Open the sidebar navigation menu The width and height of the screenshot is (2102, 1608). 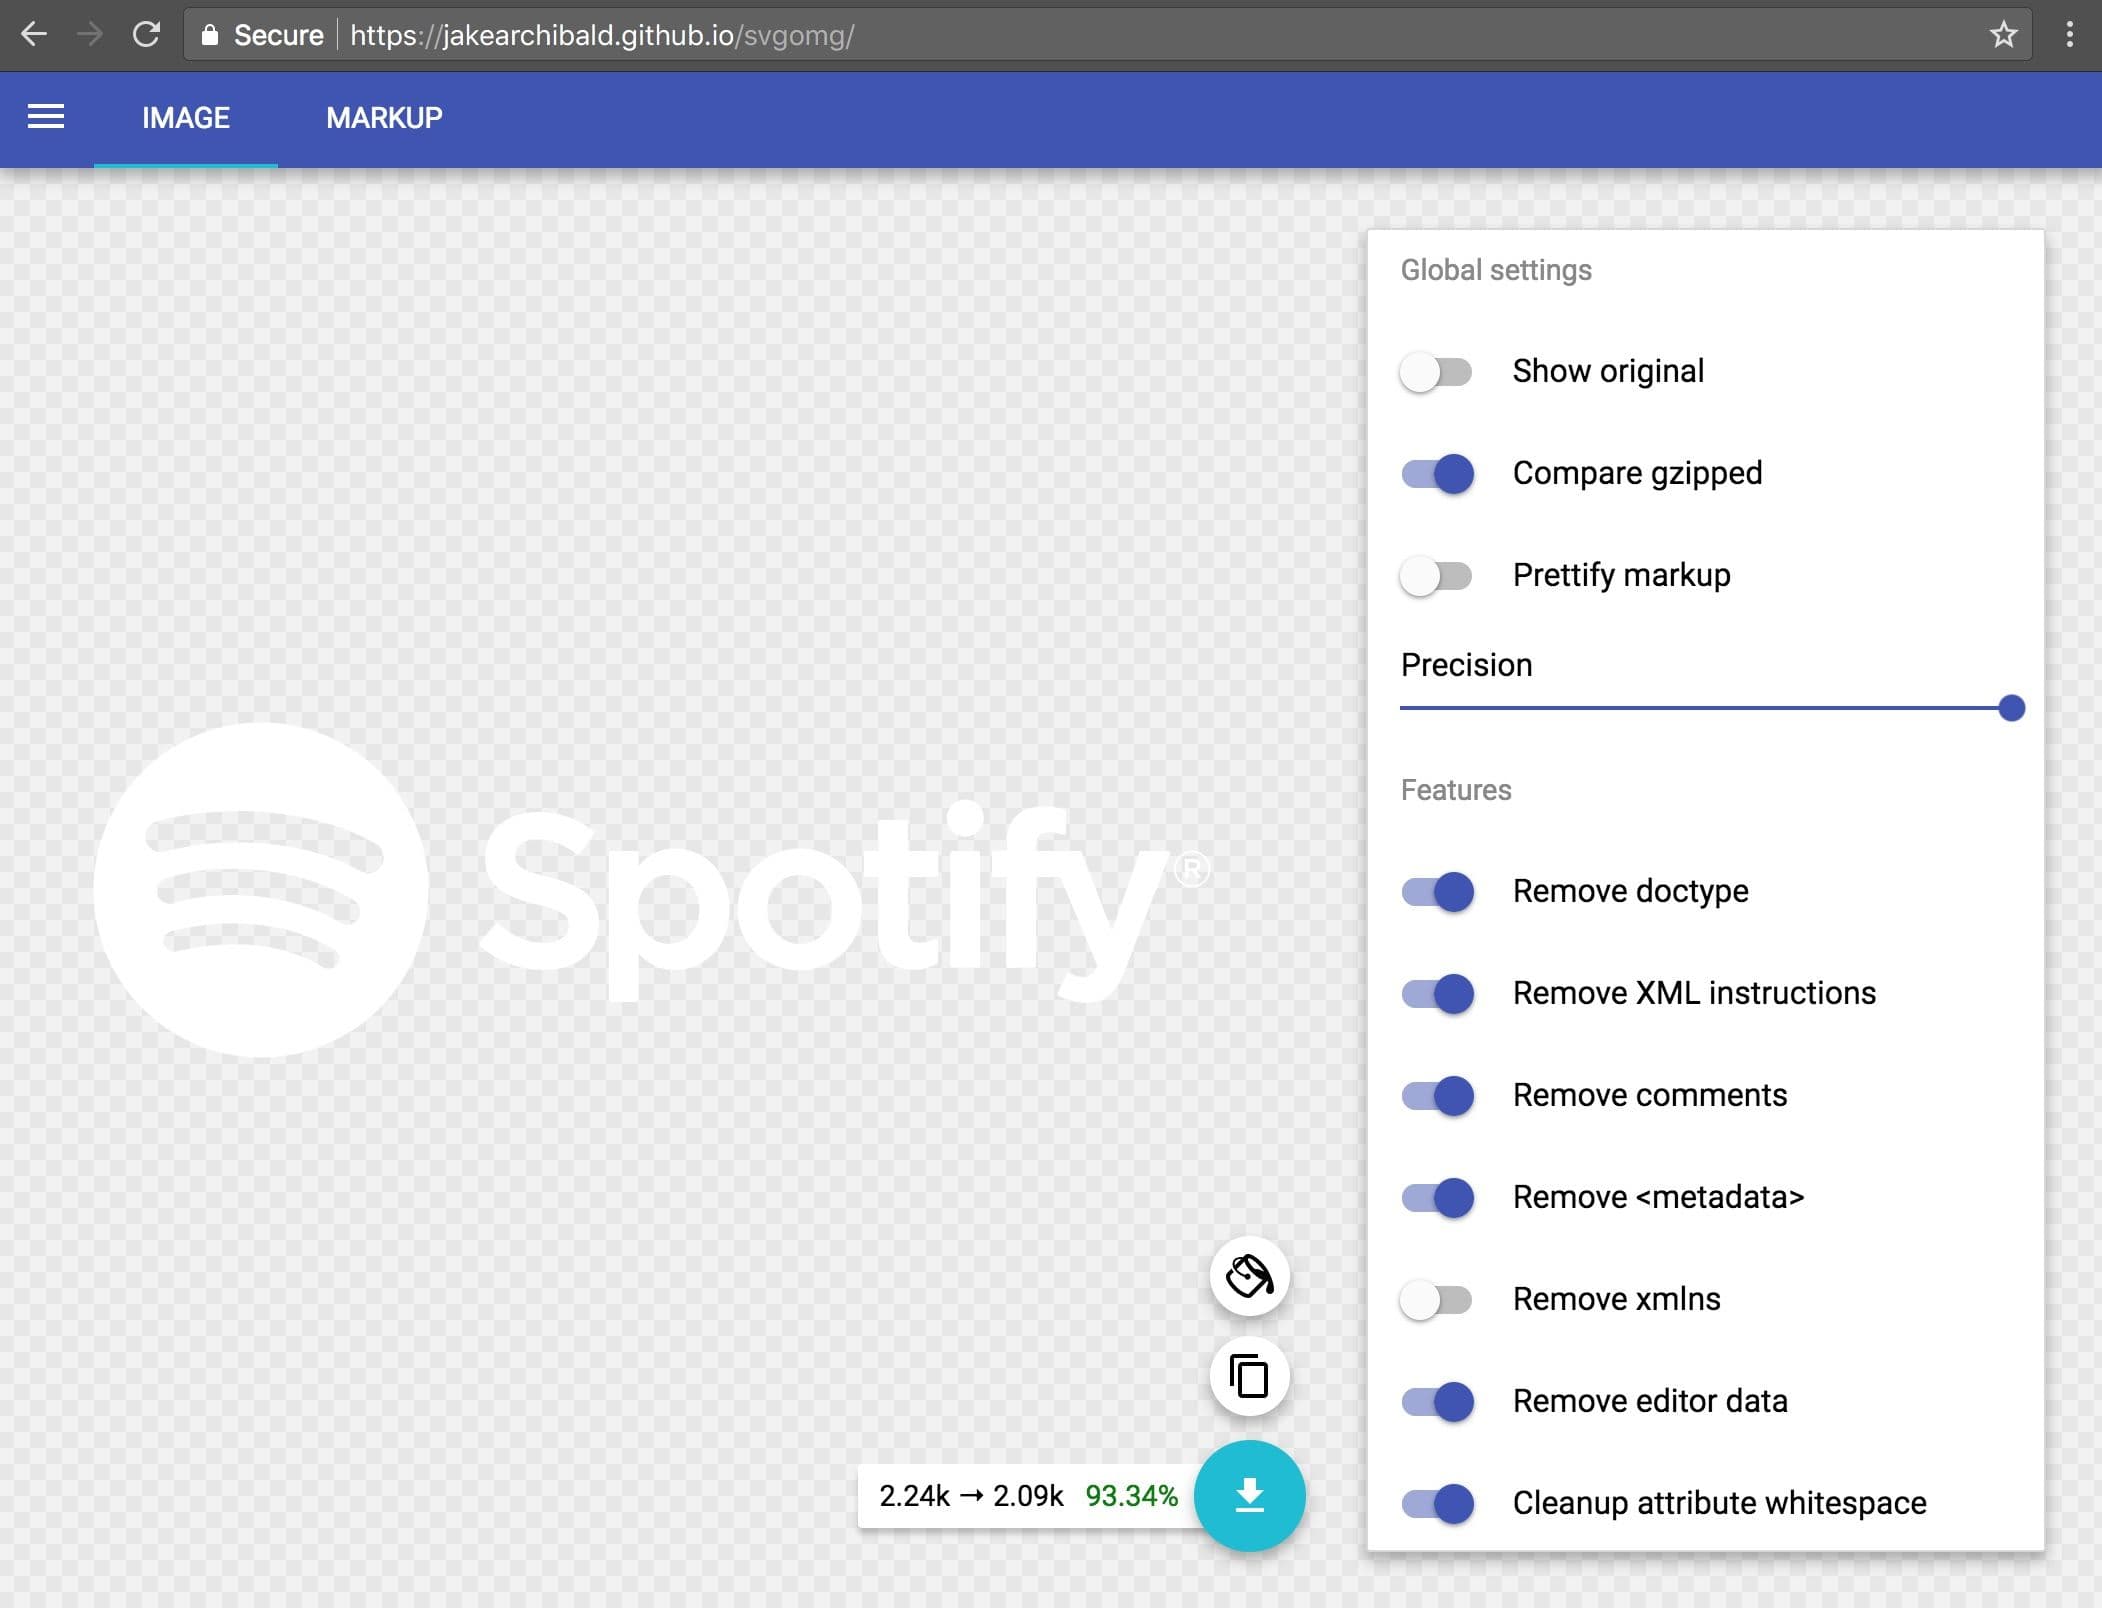pos(45,118)
